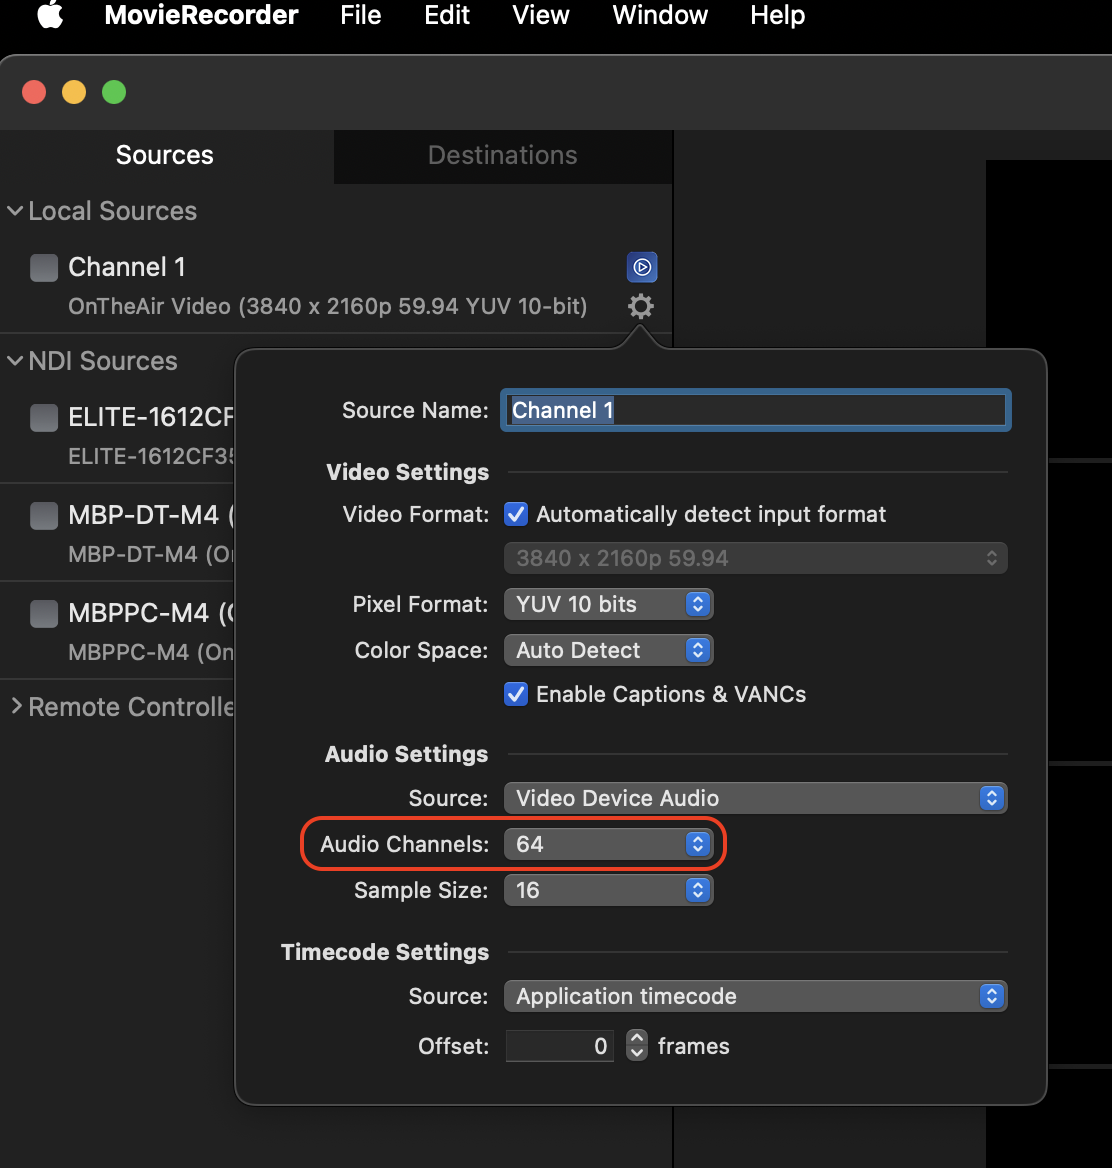Open the Color Space dropdown
This screenshot has height=1168, width=1112.
click(609, 650)
